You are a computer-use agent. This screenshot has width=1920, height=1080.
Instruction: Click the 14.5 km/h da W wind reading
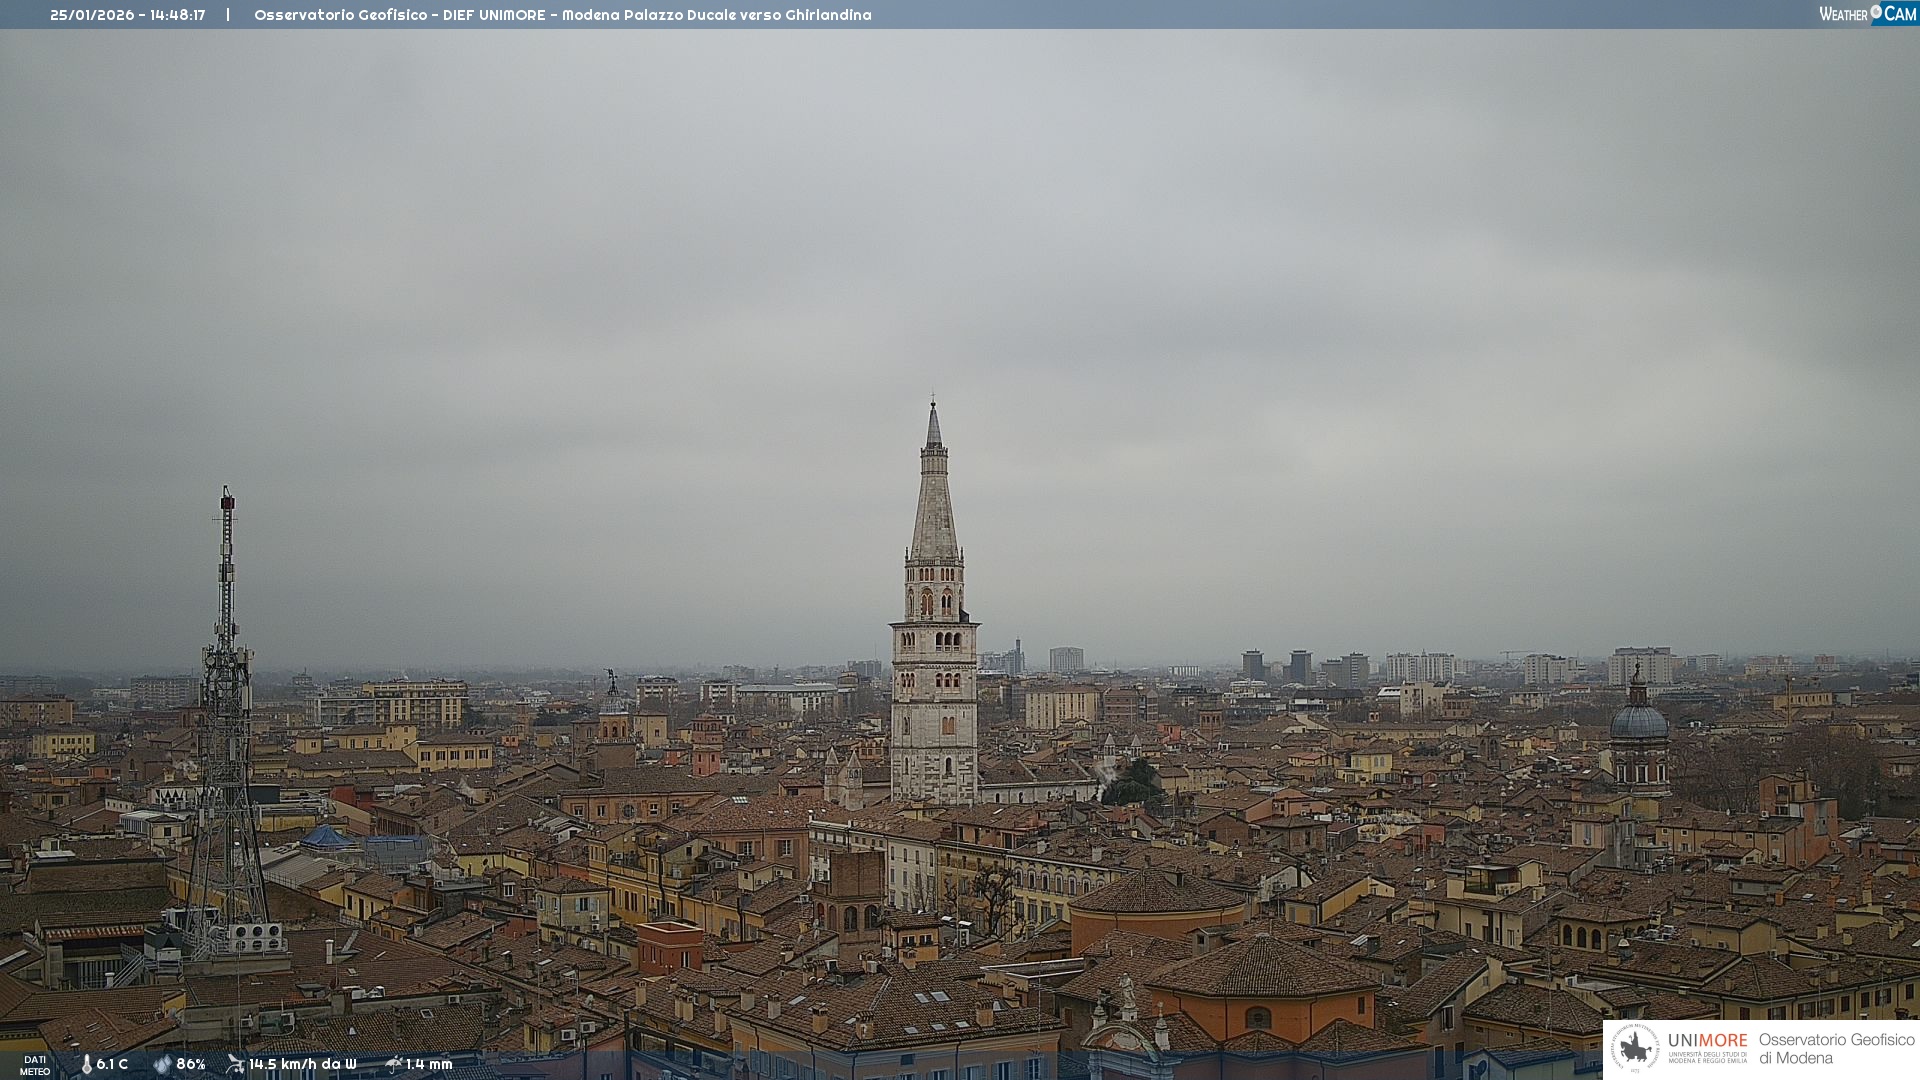tap(302, 1065)
